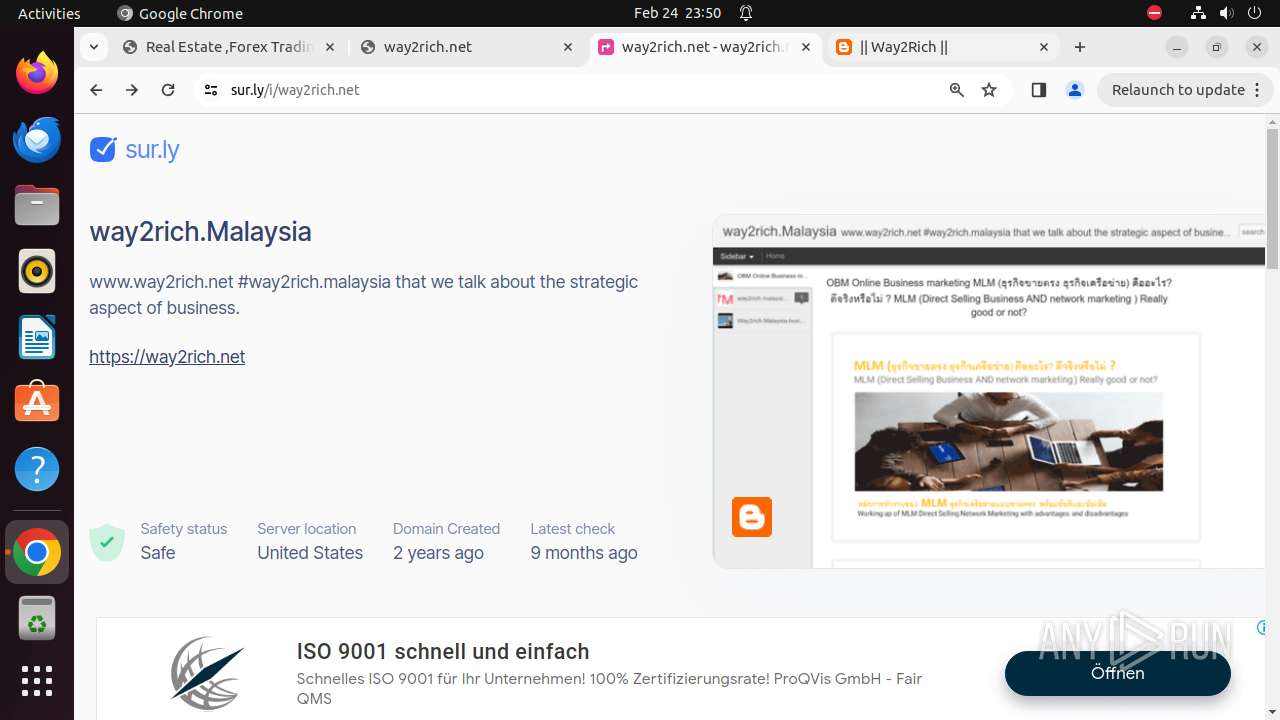View site information icon in address bar

[210, 90]
